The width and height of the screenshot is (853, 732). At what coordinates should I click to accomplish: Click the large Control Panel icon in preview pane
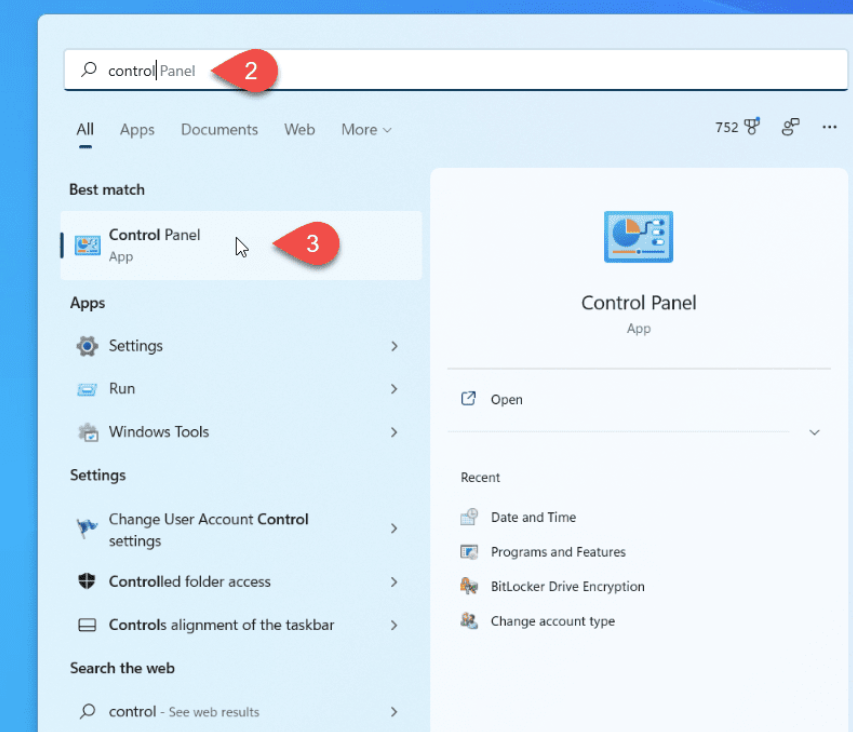(638, 237)
